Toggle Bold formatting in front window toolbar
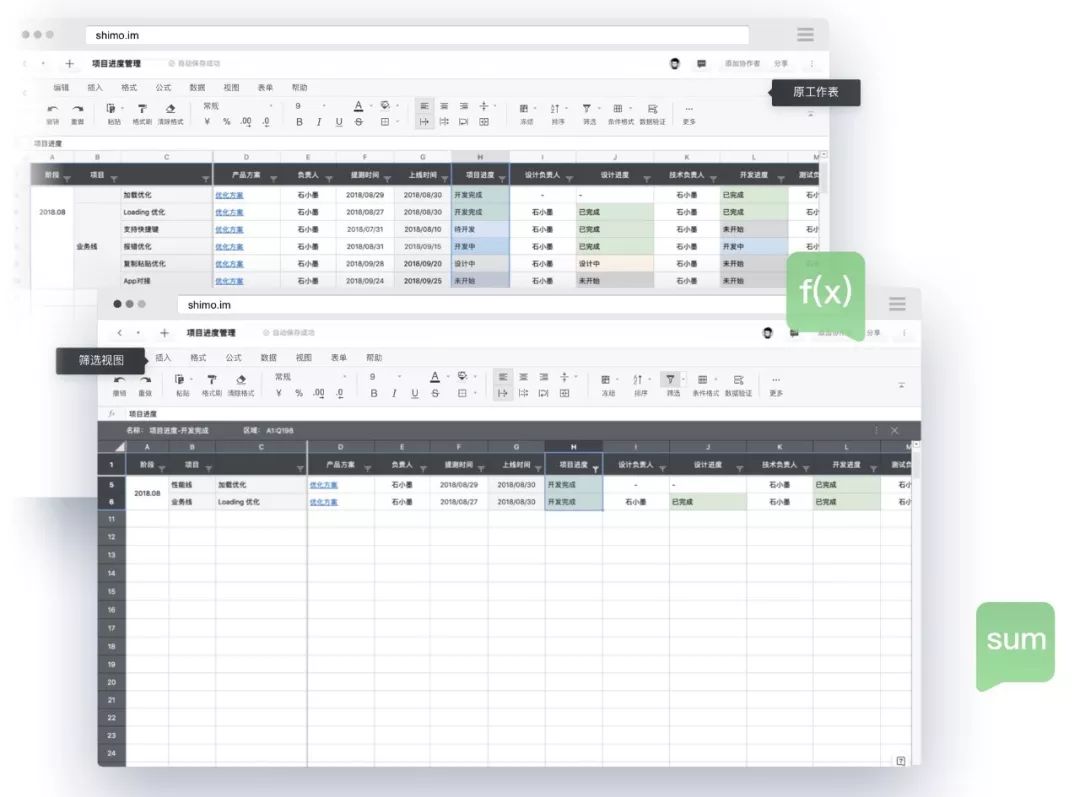 click(x=374, y=393)
